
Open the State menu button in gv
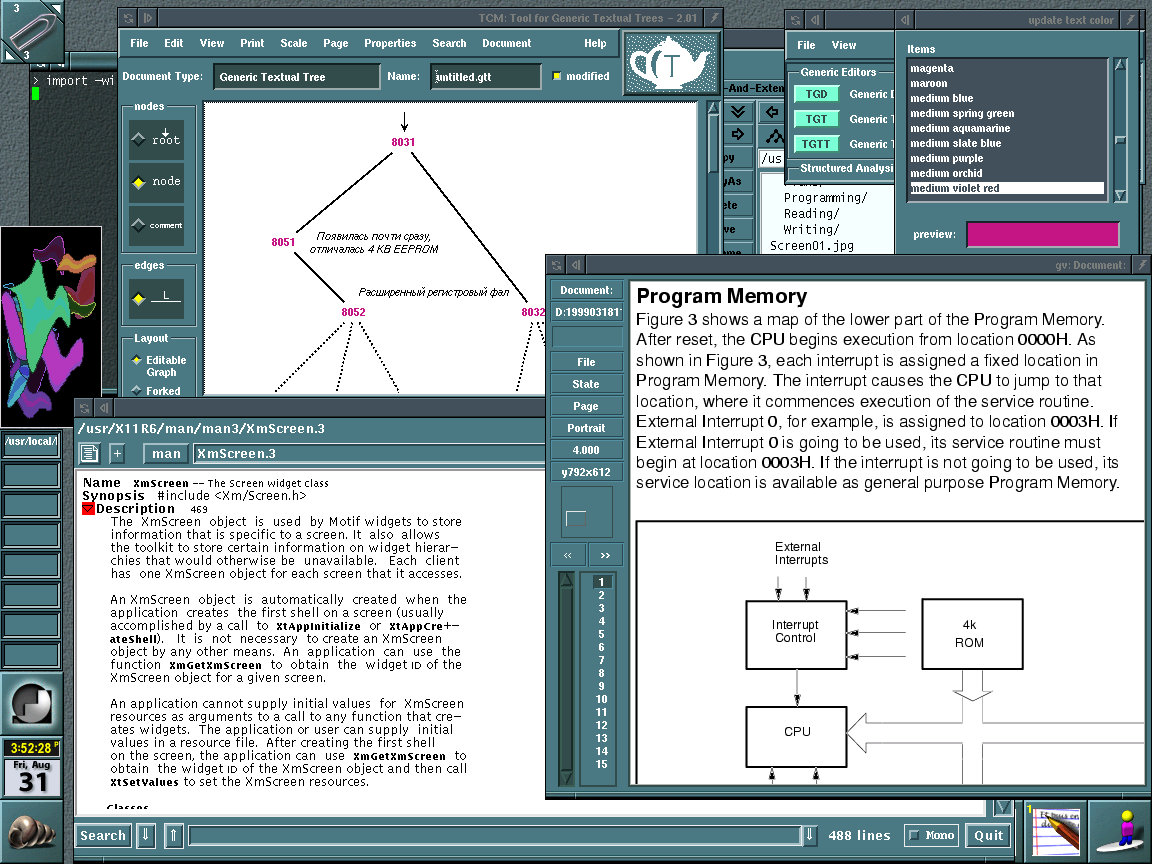[x=586, y=384]
